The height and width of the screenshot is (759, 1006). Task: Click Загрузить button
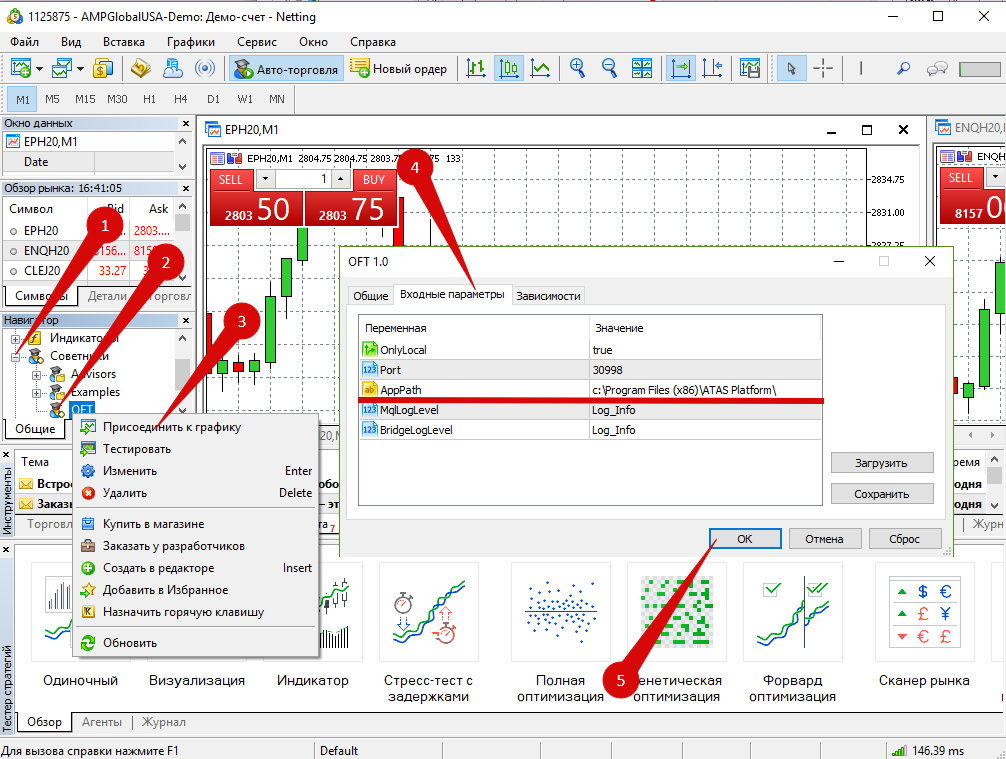pyautogui.click(x=882, y=463)
